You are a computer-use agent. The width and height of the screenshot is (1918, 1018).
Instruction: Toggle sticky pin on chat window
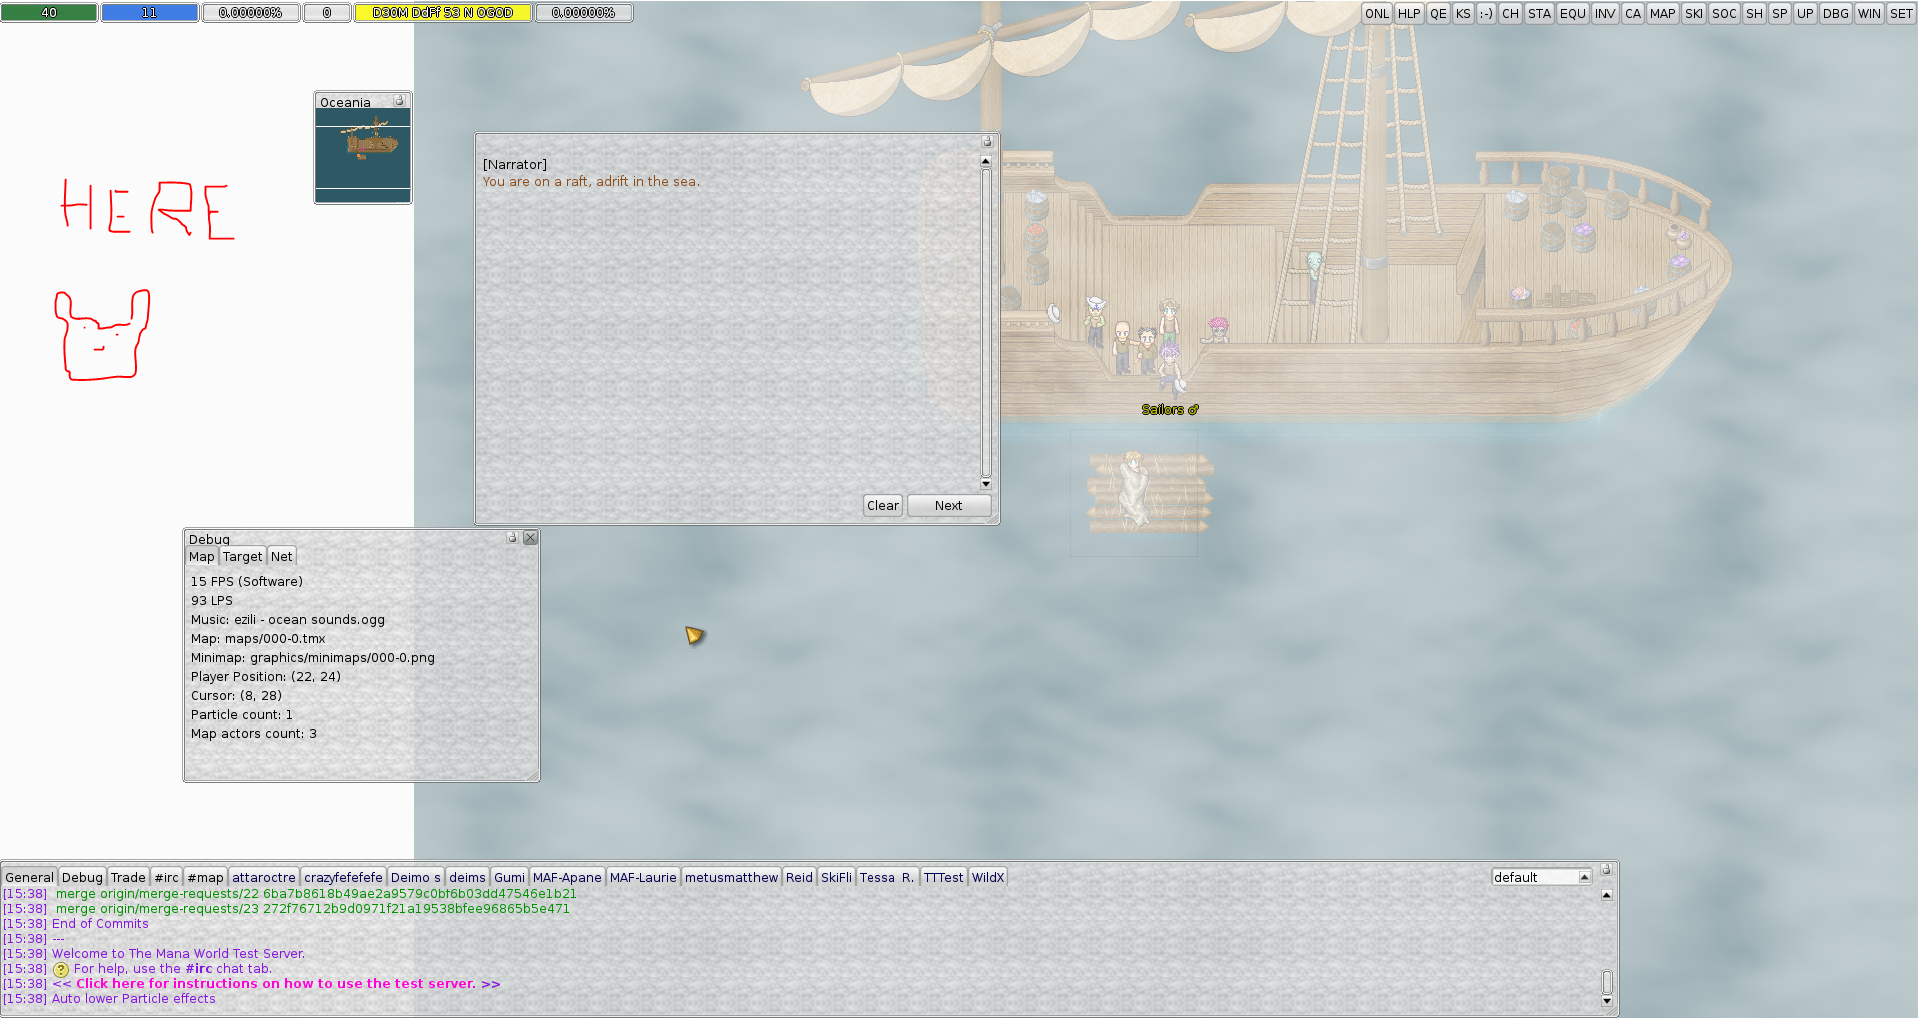click(1607, 869)
